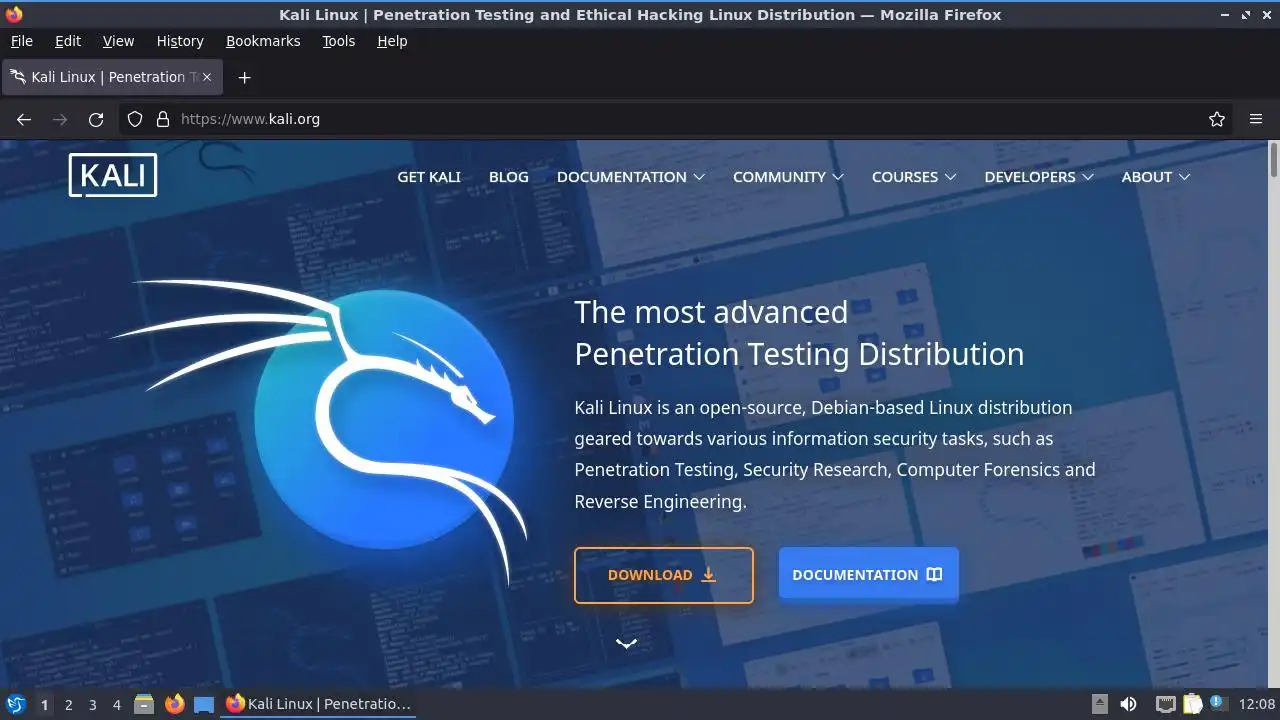Click the orange Download button
Viewport: 1280px width, 720px height.
[664, 575]
